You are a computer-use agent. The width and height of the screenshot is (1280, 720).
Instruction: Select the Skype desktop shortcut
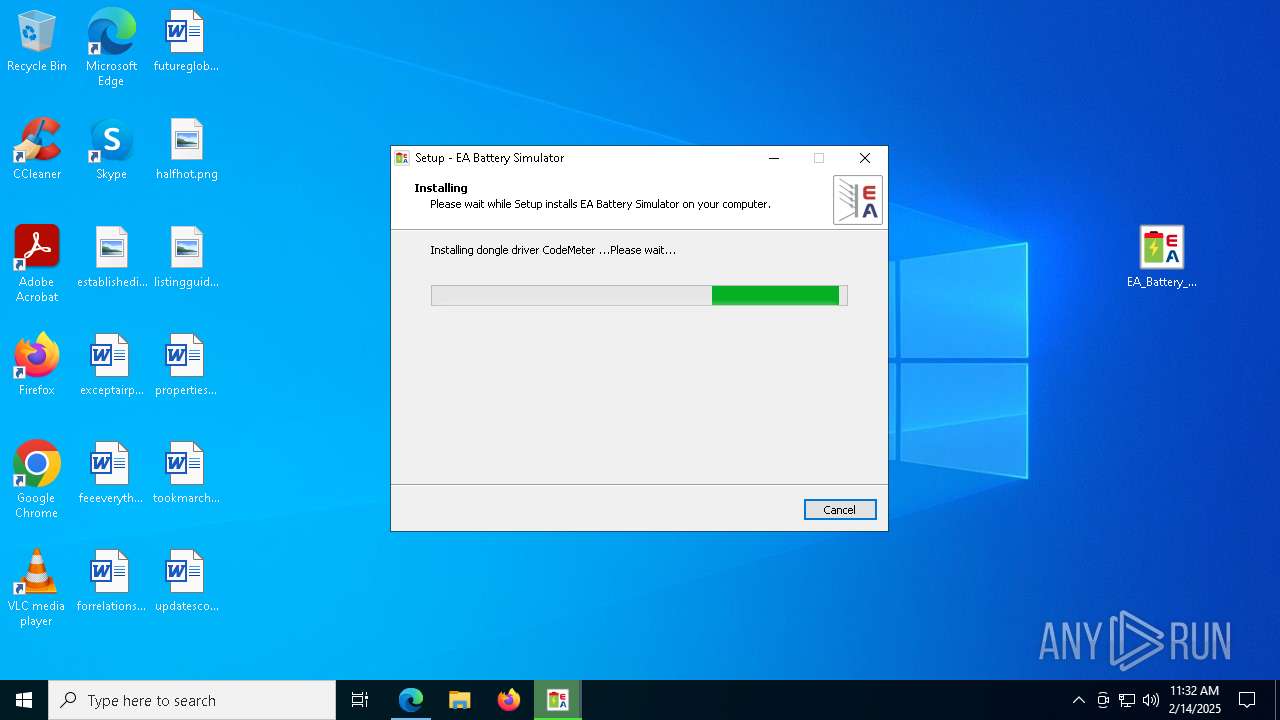[x=111, y=150]
